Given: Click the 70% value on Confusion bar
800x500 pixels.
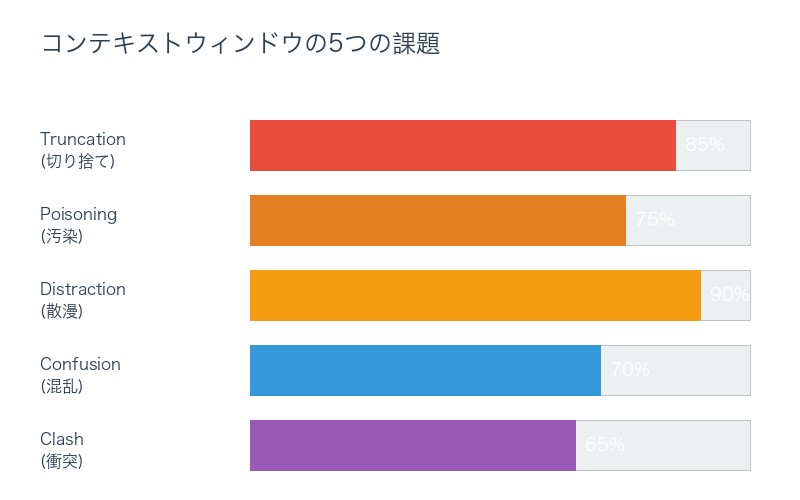Looking at the screenshot, I should pyautogui.click(x=630, y=370).
